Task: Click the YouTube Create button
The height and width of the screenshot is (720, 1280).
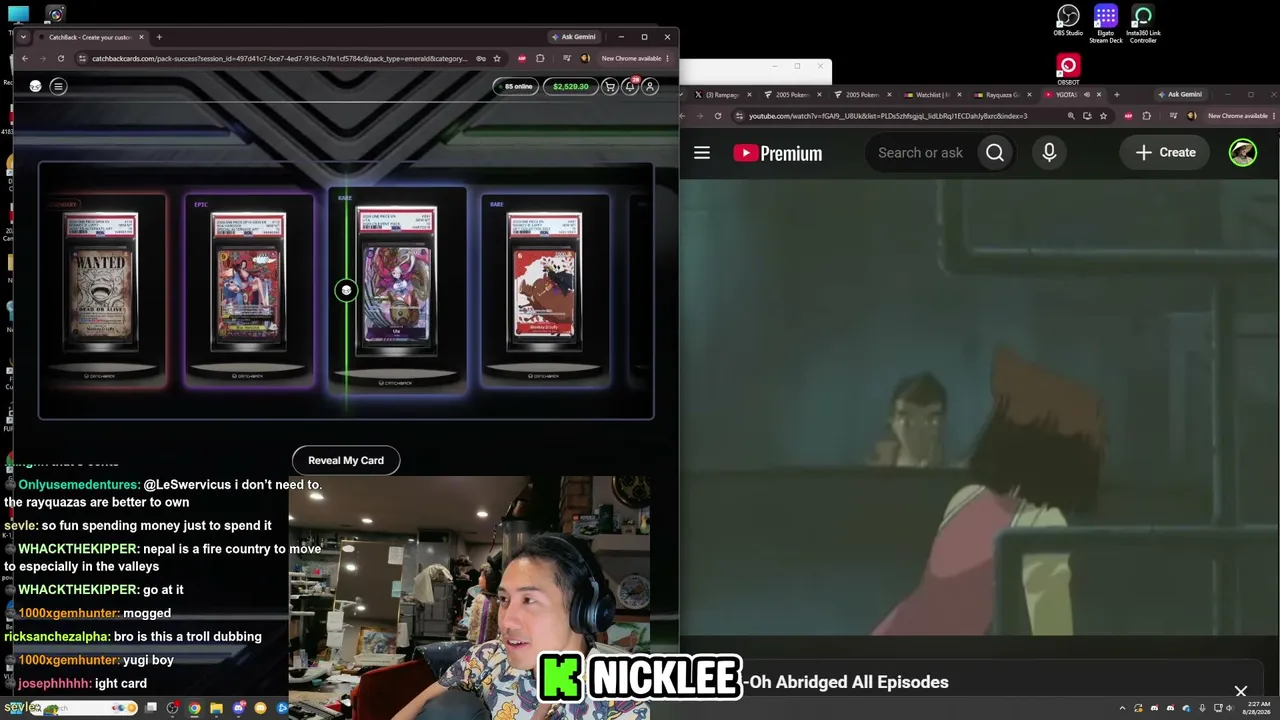Action: [x=1166, y=153]
